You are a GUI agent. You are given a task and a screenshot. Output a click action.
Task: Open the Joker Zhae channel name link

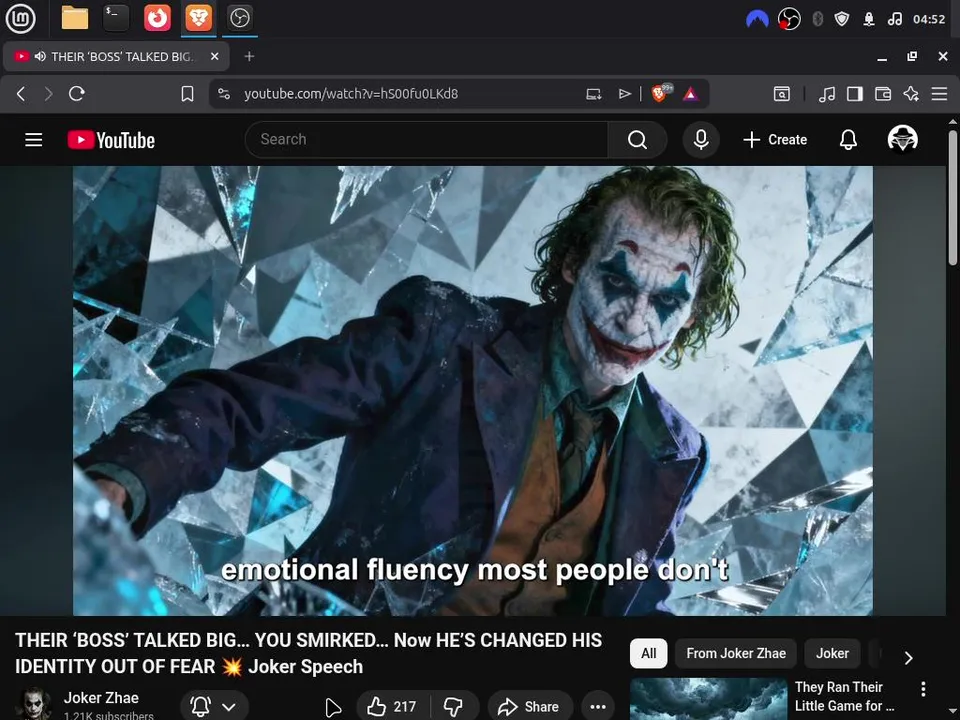click(101, 697)
